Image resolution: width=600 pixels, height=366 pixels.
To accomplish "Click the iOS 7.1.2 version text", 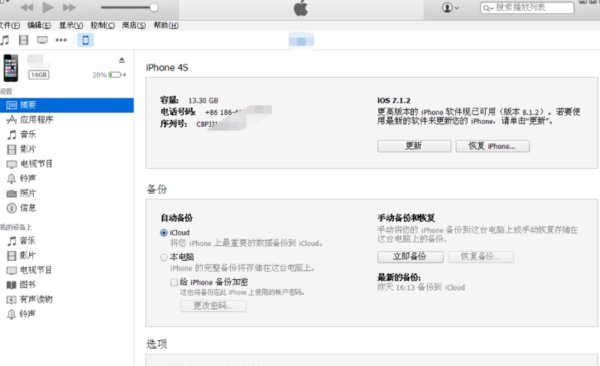I will tap(394, 100).
